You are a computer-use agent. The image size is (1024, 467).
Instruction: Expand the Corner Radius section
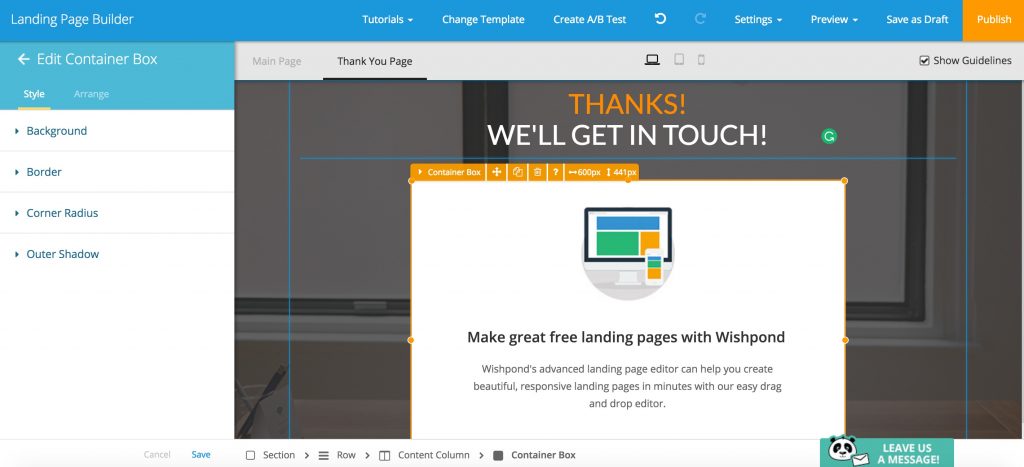pos(62,213)
